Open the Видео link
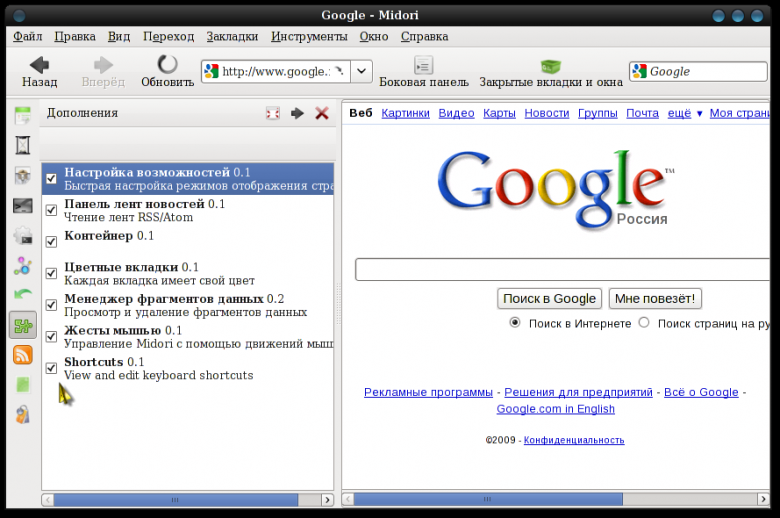Image resolution: width=780 pixels, height=518 pixels. [456, 113]
